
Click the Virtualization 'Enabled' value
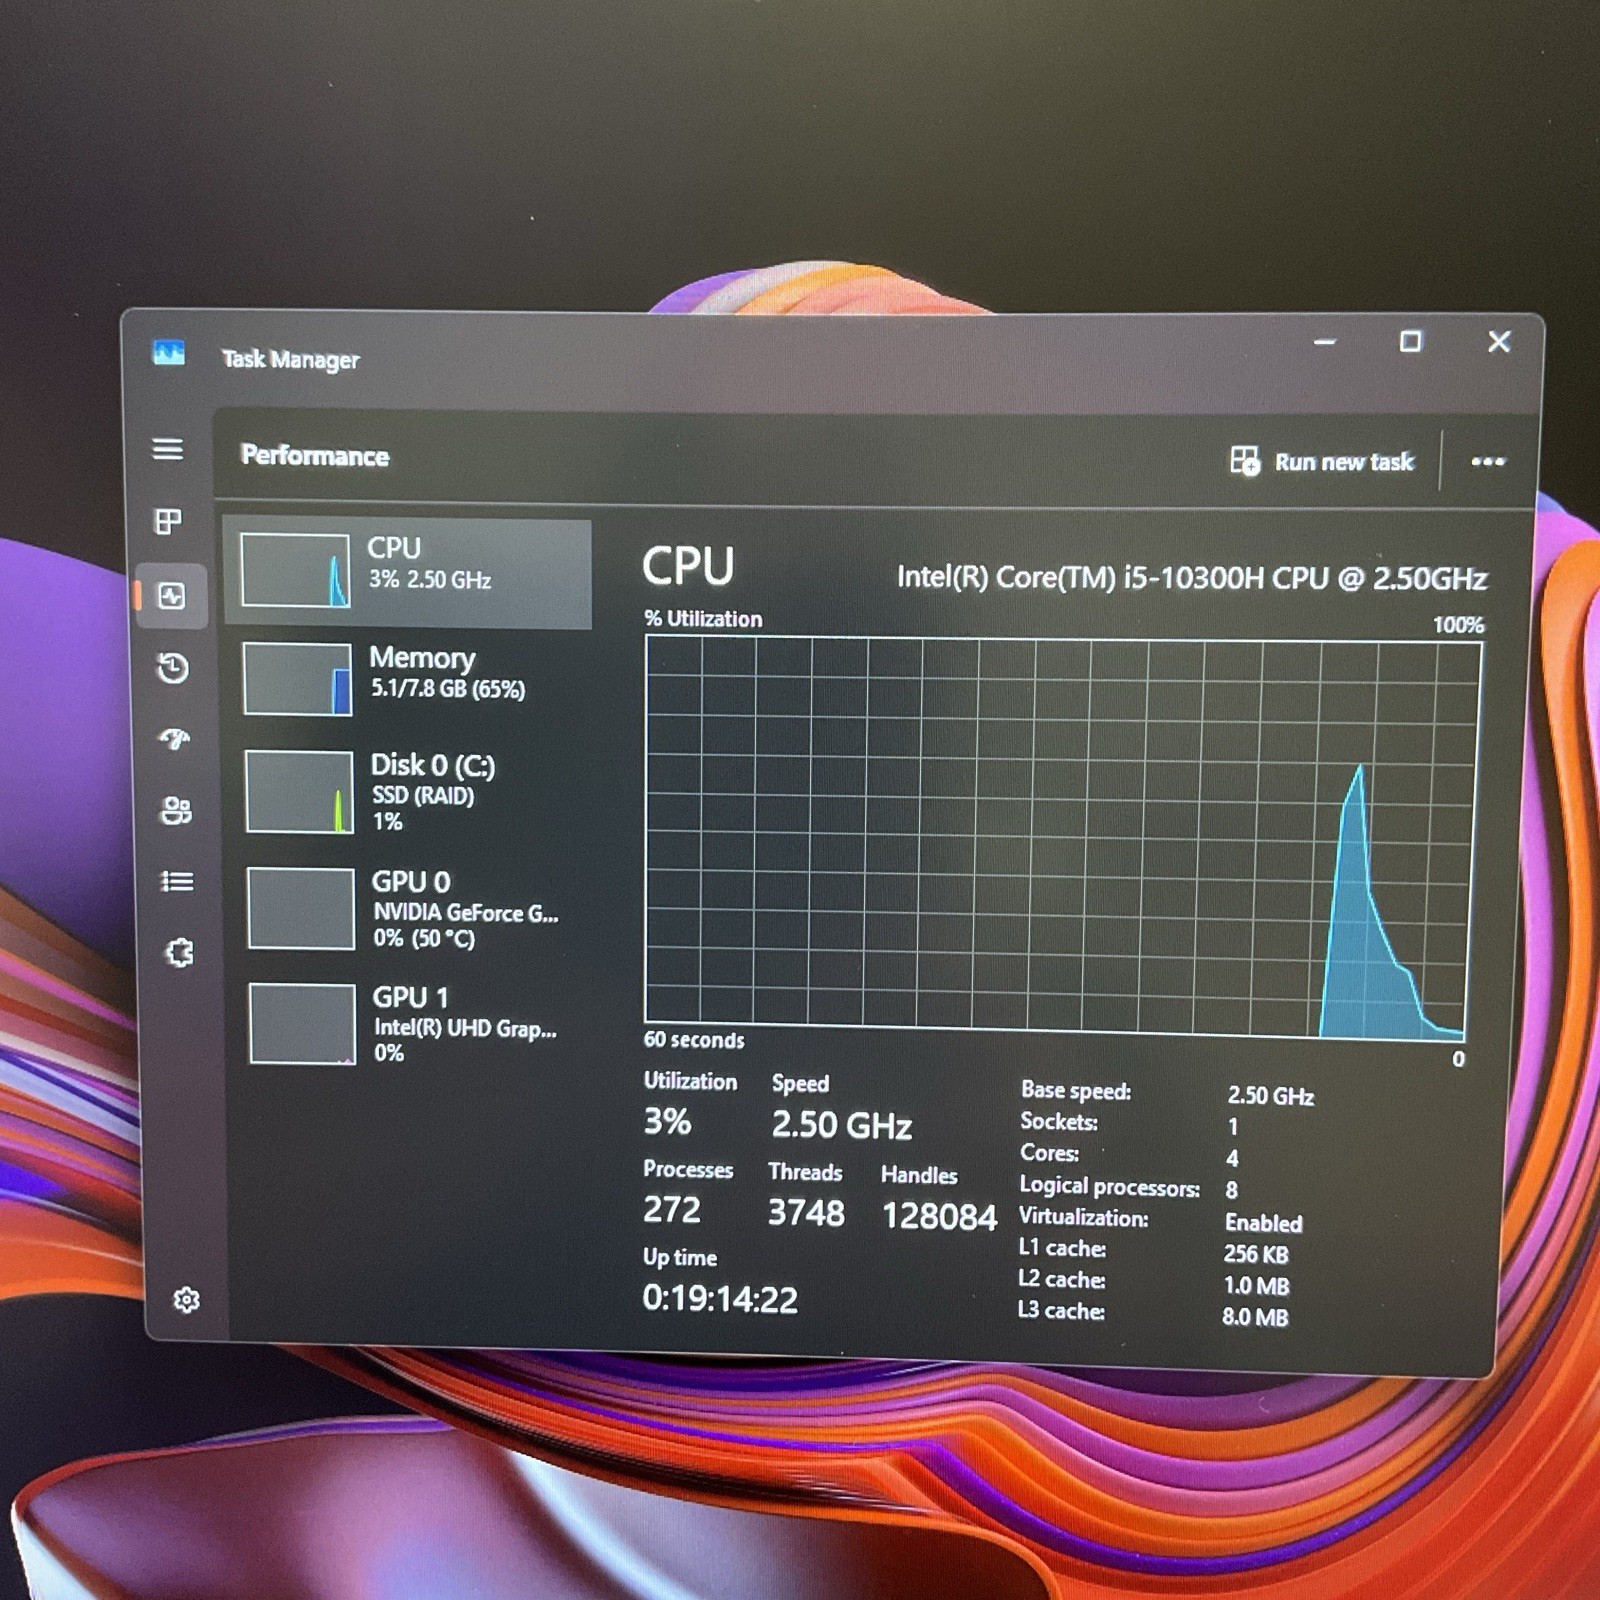pyautogui.click(x=1264, y=1223)
